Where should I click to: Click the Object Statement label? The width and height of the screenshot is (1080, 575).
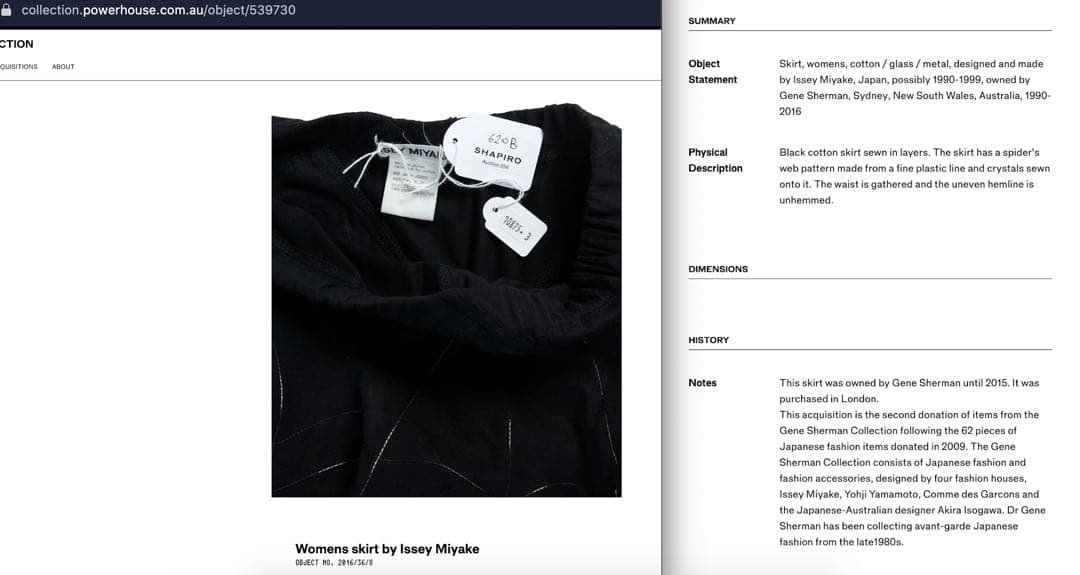(713, 72)
